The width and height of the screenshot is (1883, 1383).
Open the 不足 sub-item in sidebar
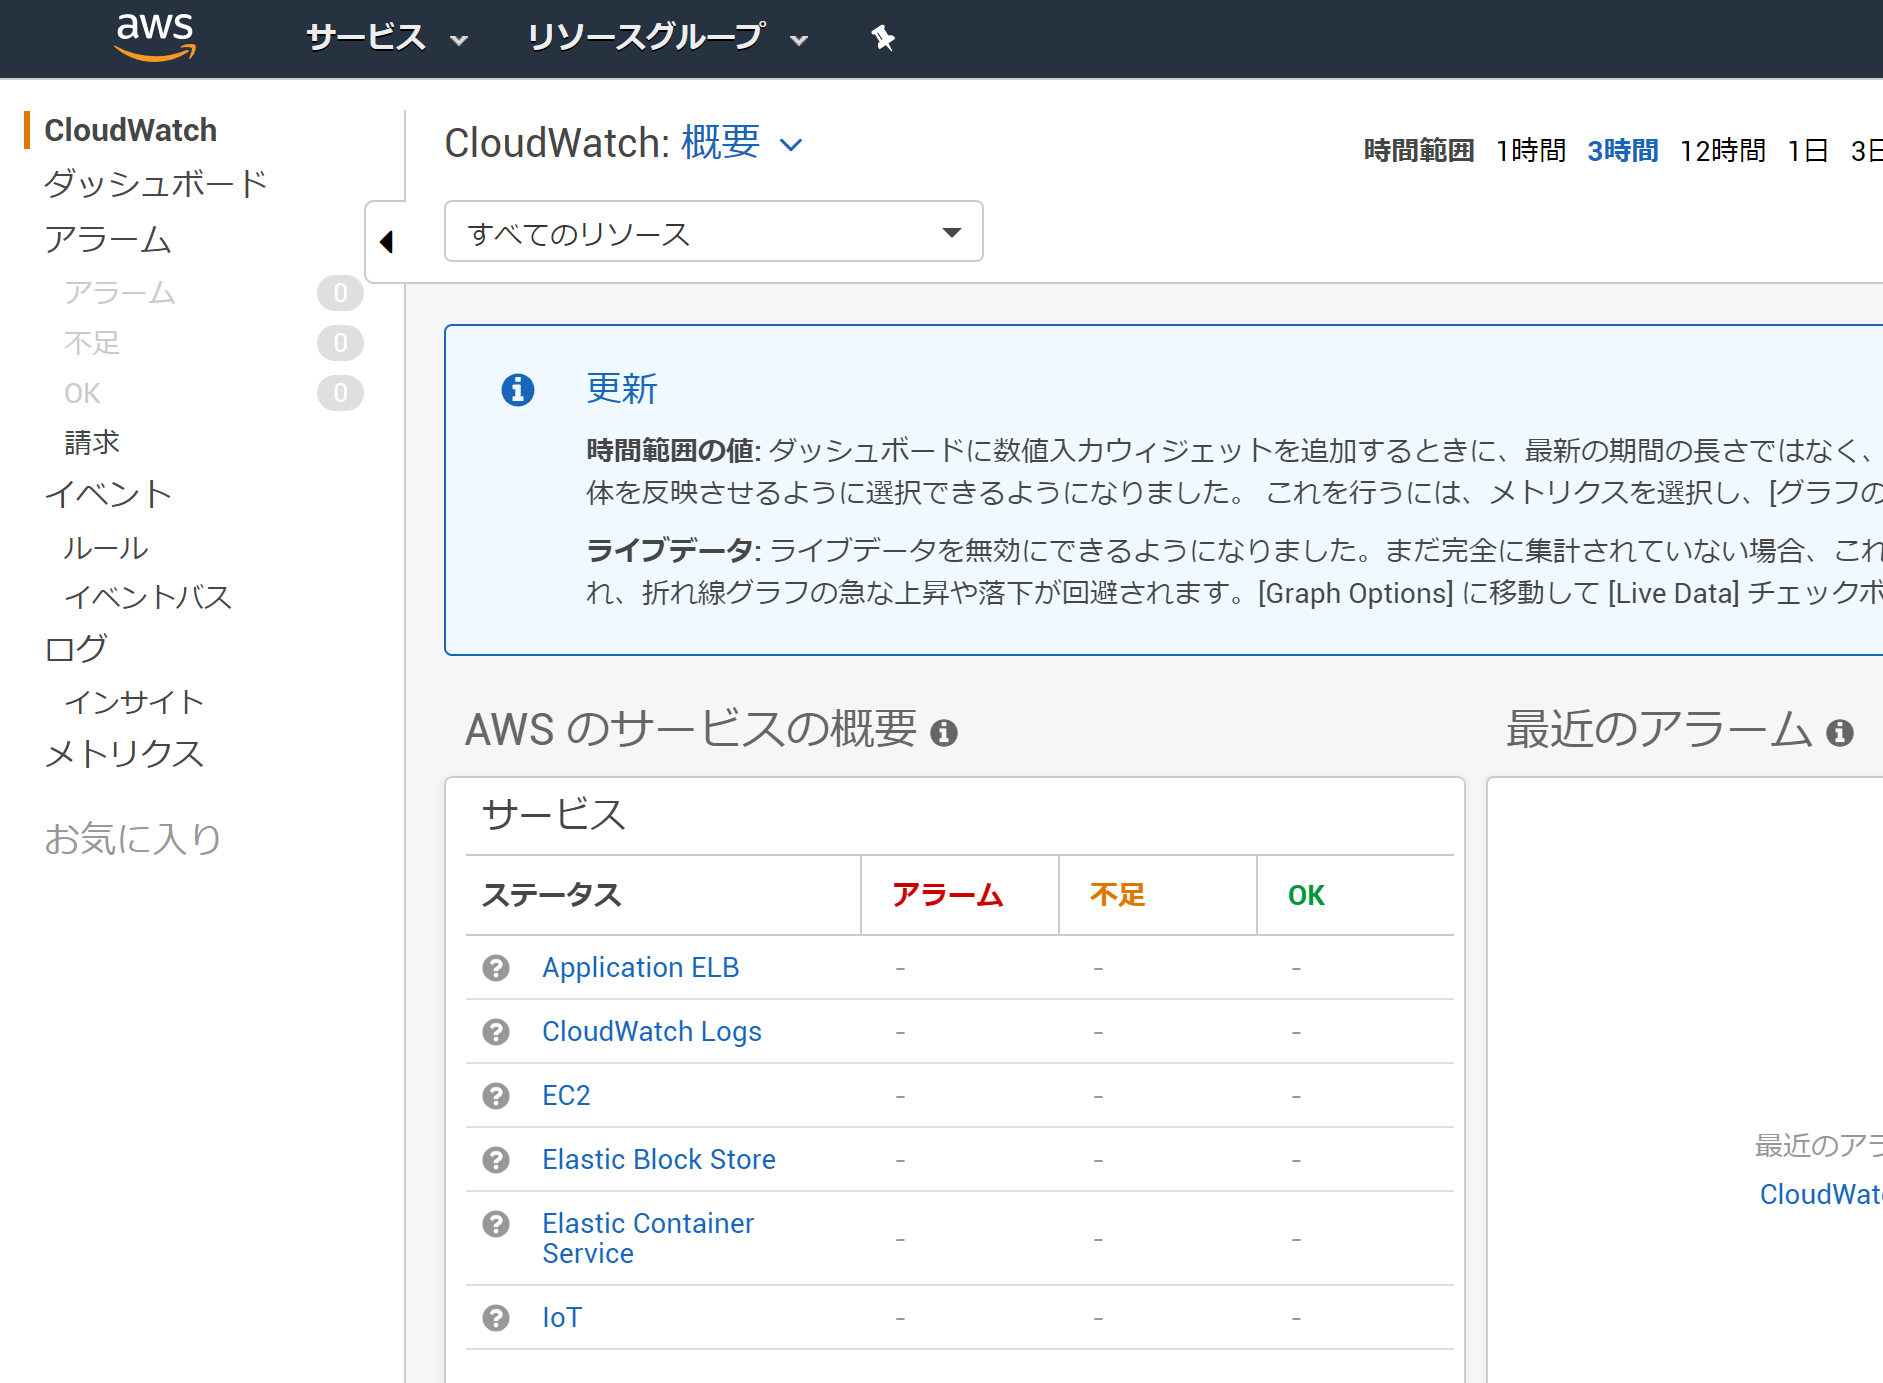(92, 343)
